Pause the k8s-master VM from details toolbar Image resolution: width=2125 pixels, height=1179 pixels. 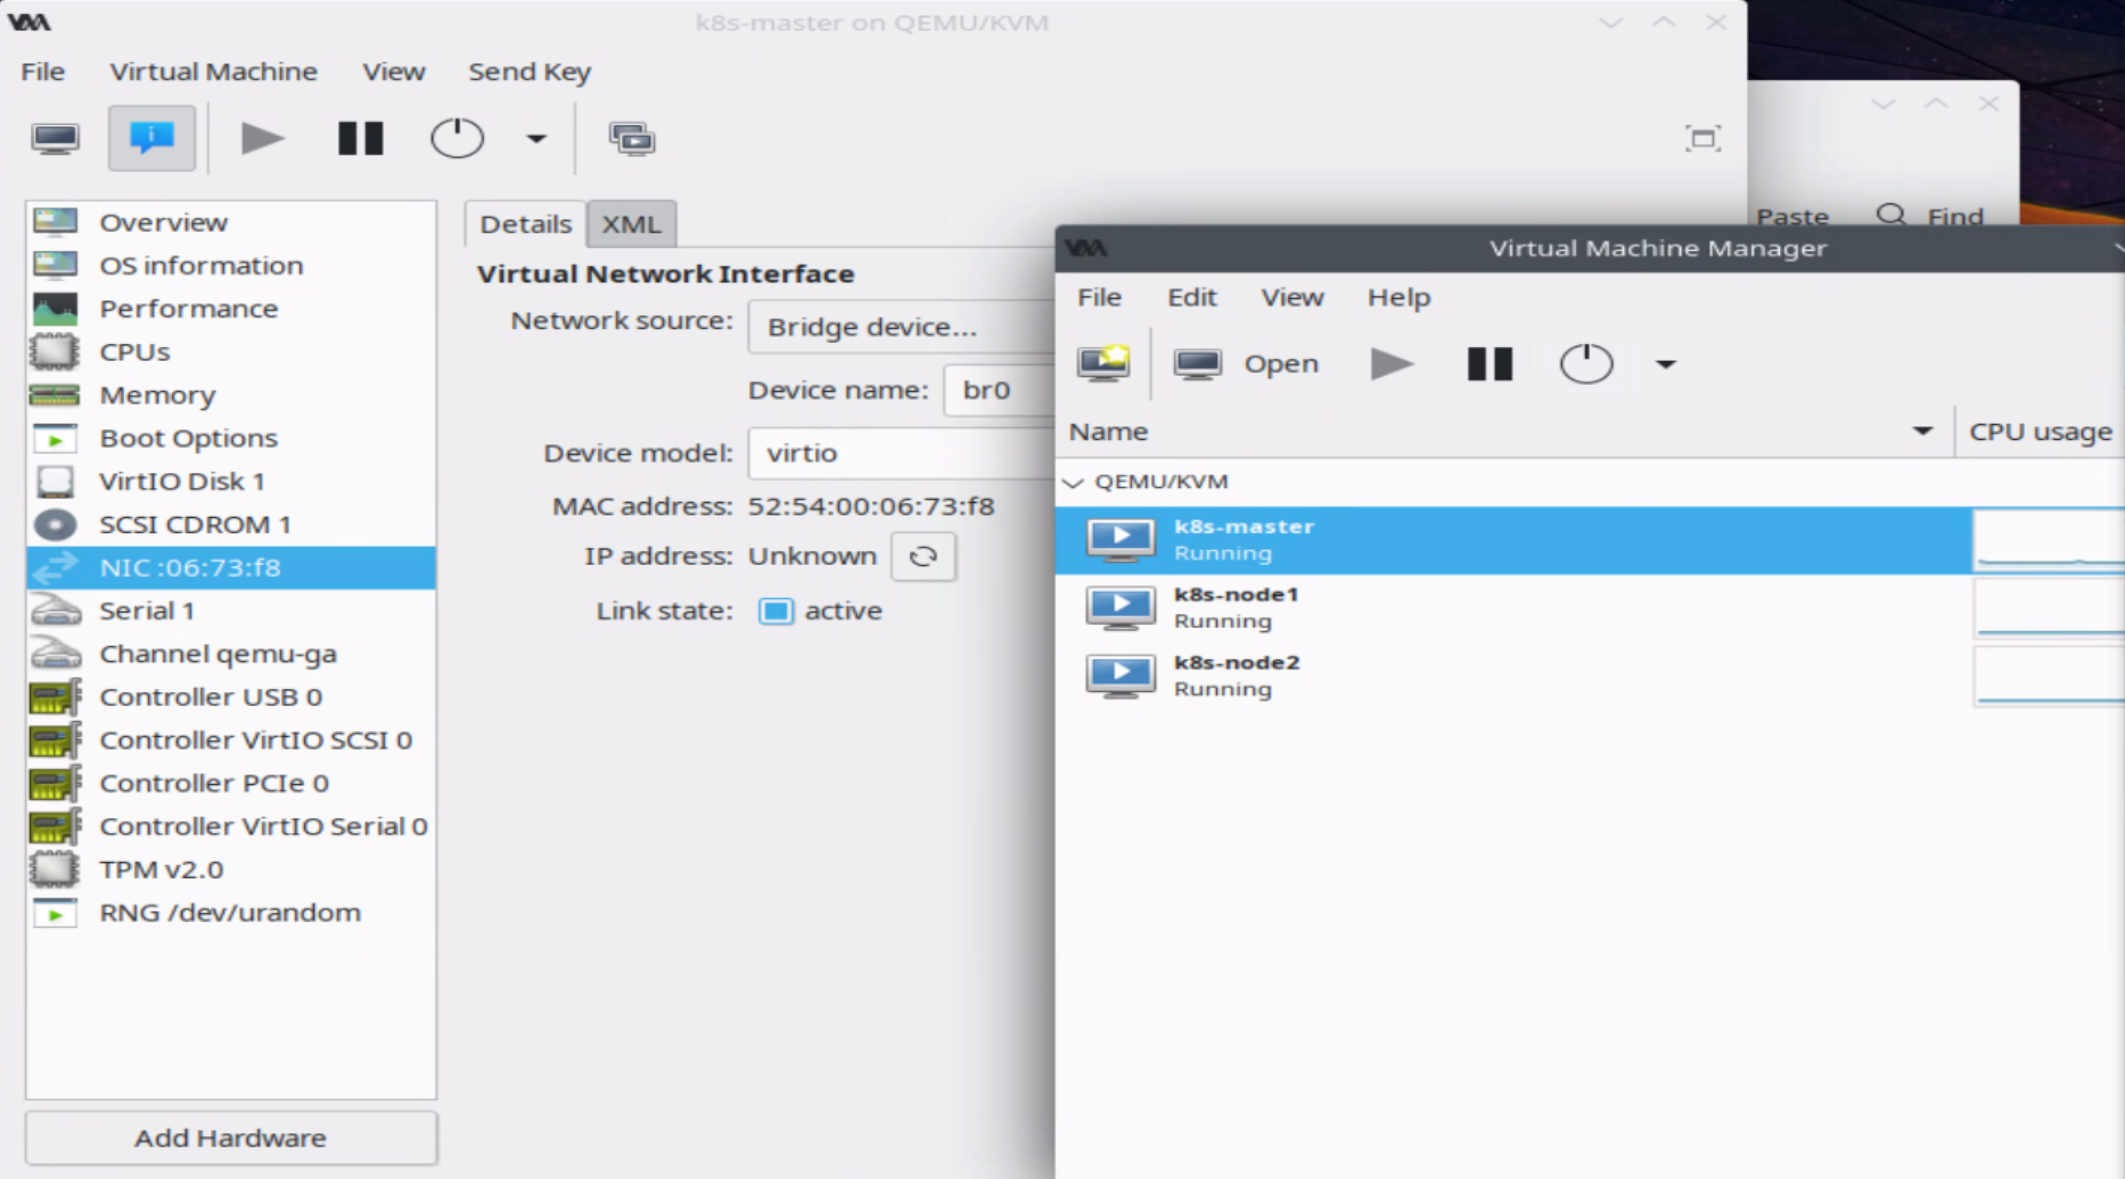pos(360,138)
